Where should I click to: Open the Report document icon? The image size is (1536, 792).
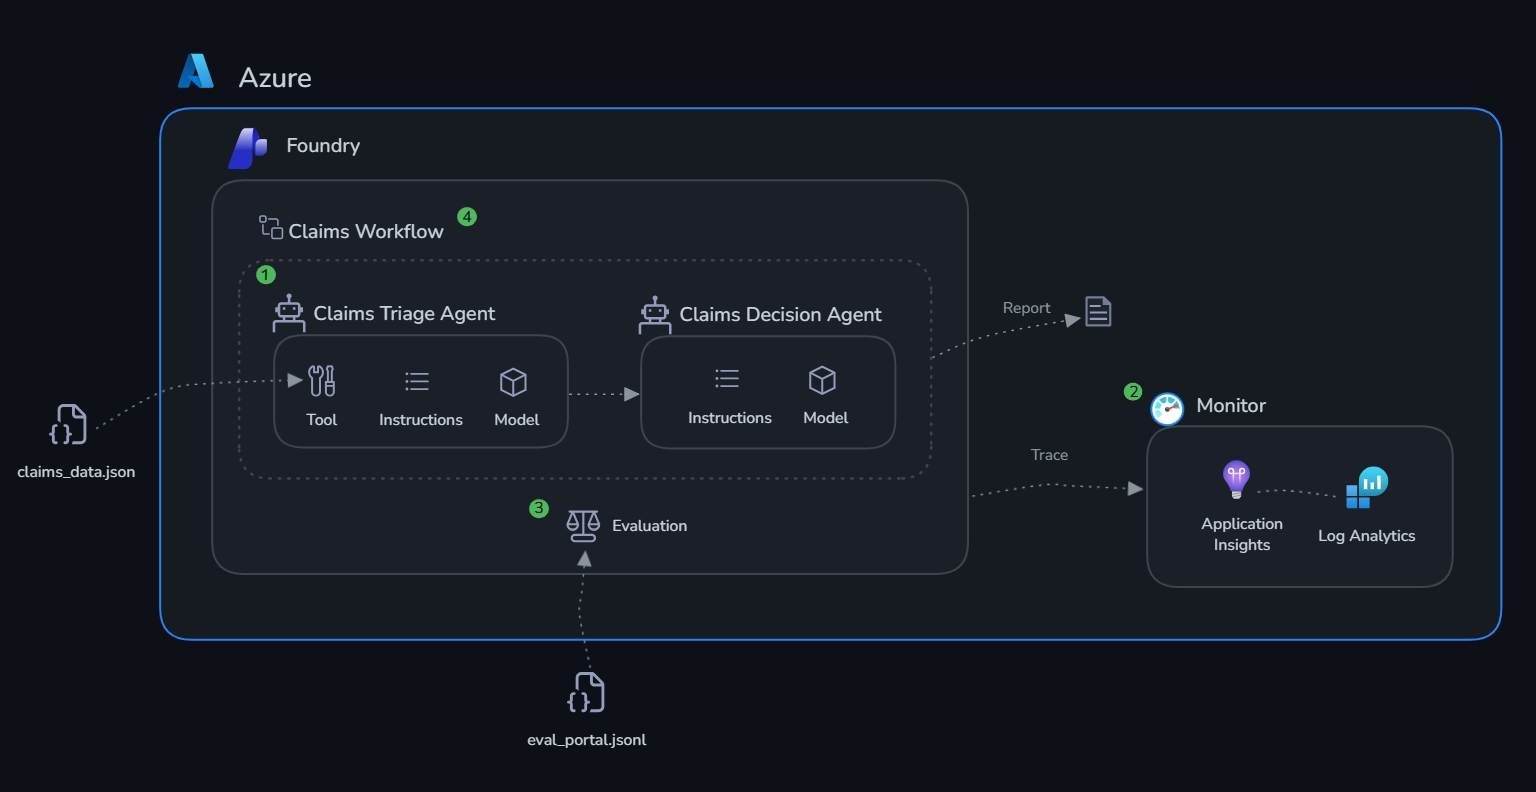click(1098, 312)
